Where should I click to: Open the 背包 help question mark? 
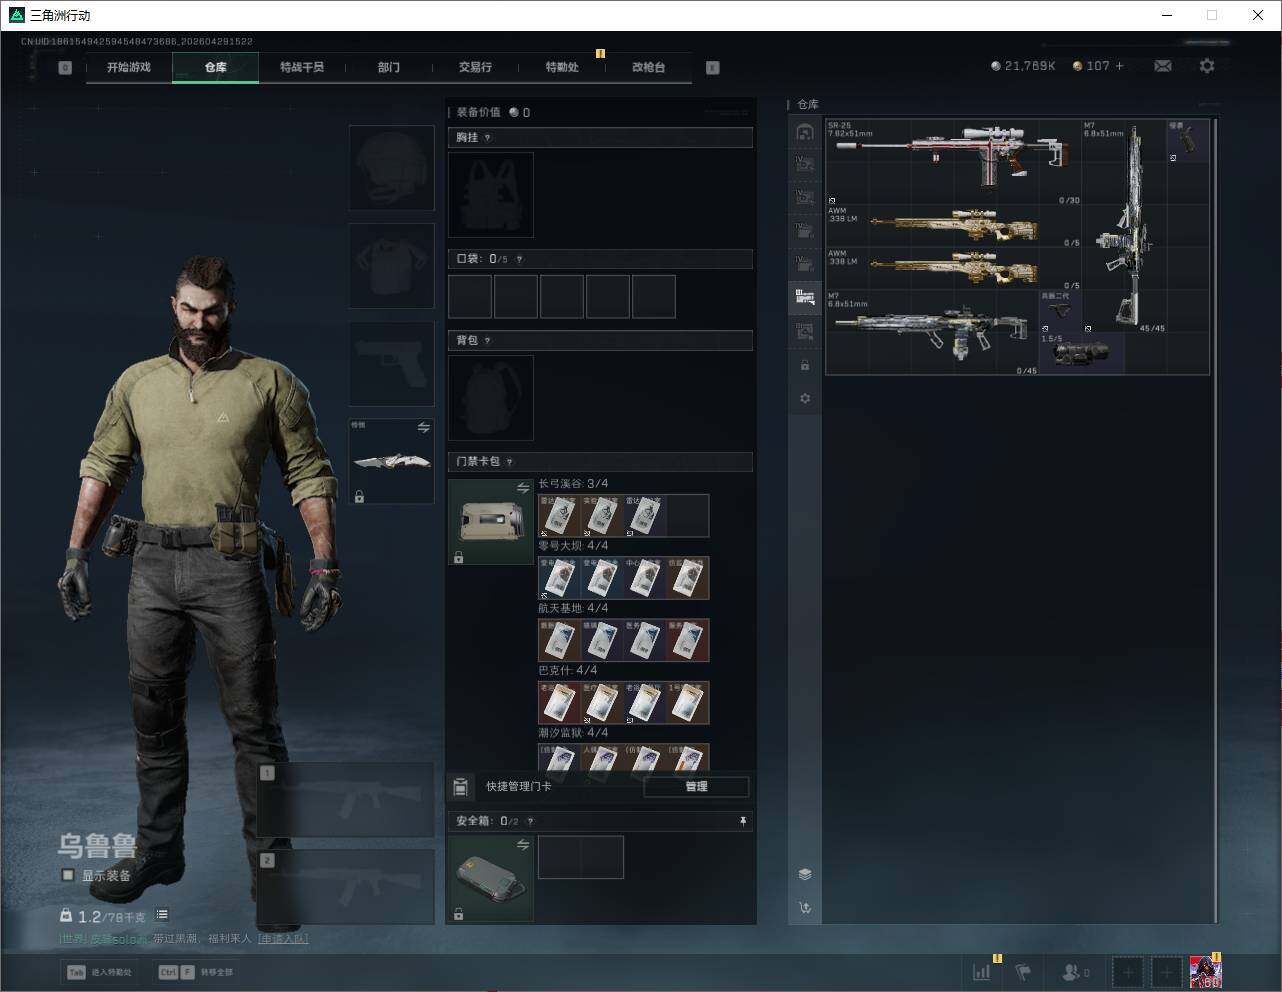(x=488, y=341)
